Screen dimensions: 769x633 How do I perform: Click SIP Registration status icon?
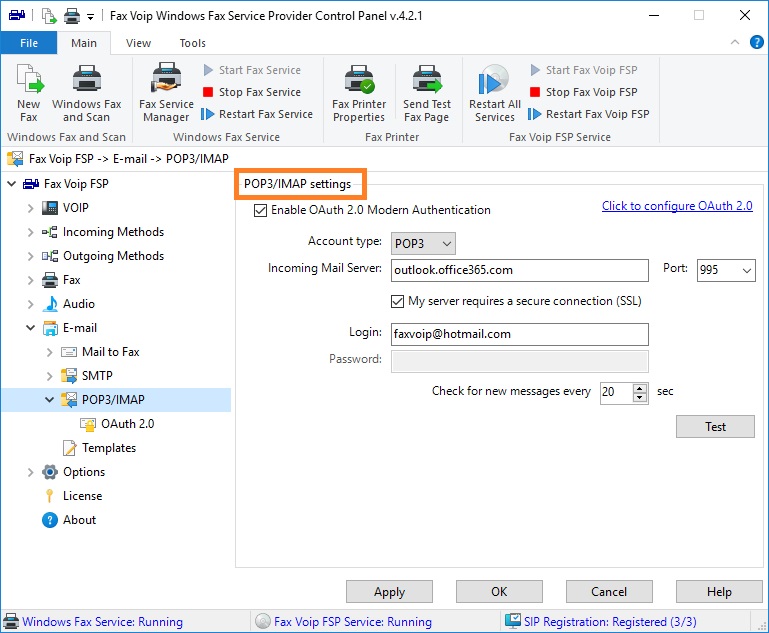coord(513,621)
